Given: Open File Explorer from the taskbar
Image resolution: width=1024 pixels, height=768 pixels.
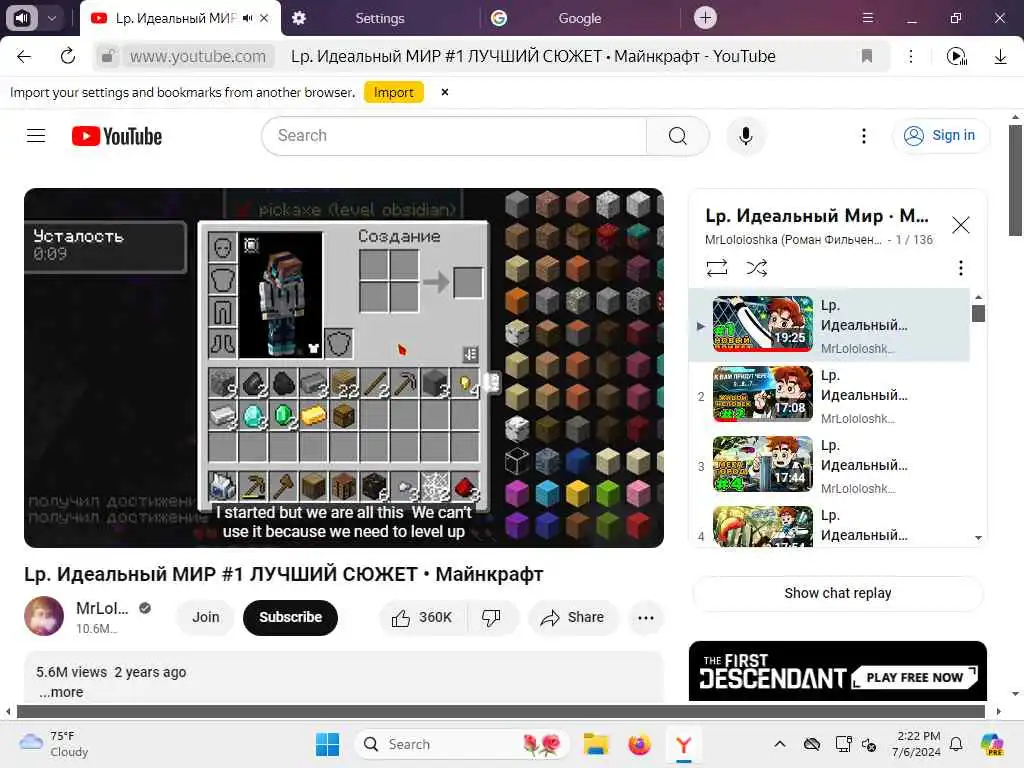Looking at the screenshot, I should [x=596, y=744].
